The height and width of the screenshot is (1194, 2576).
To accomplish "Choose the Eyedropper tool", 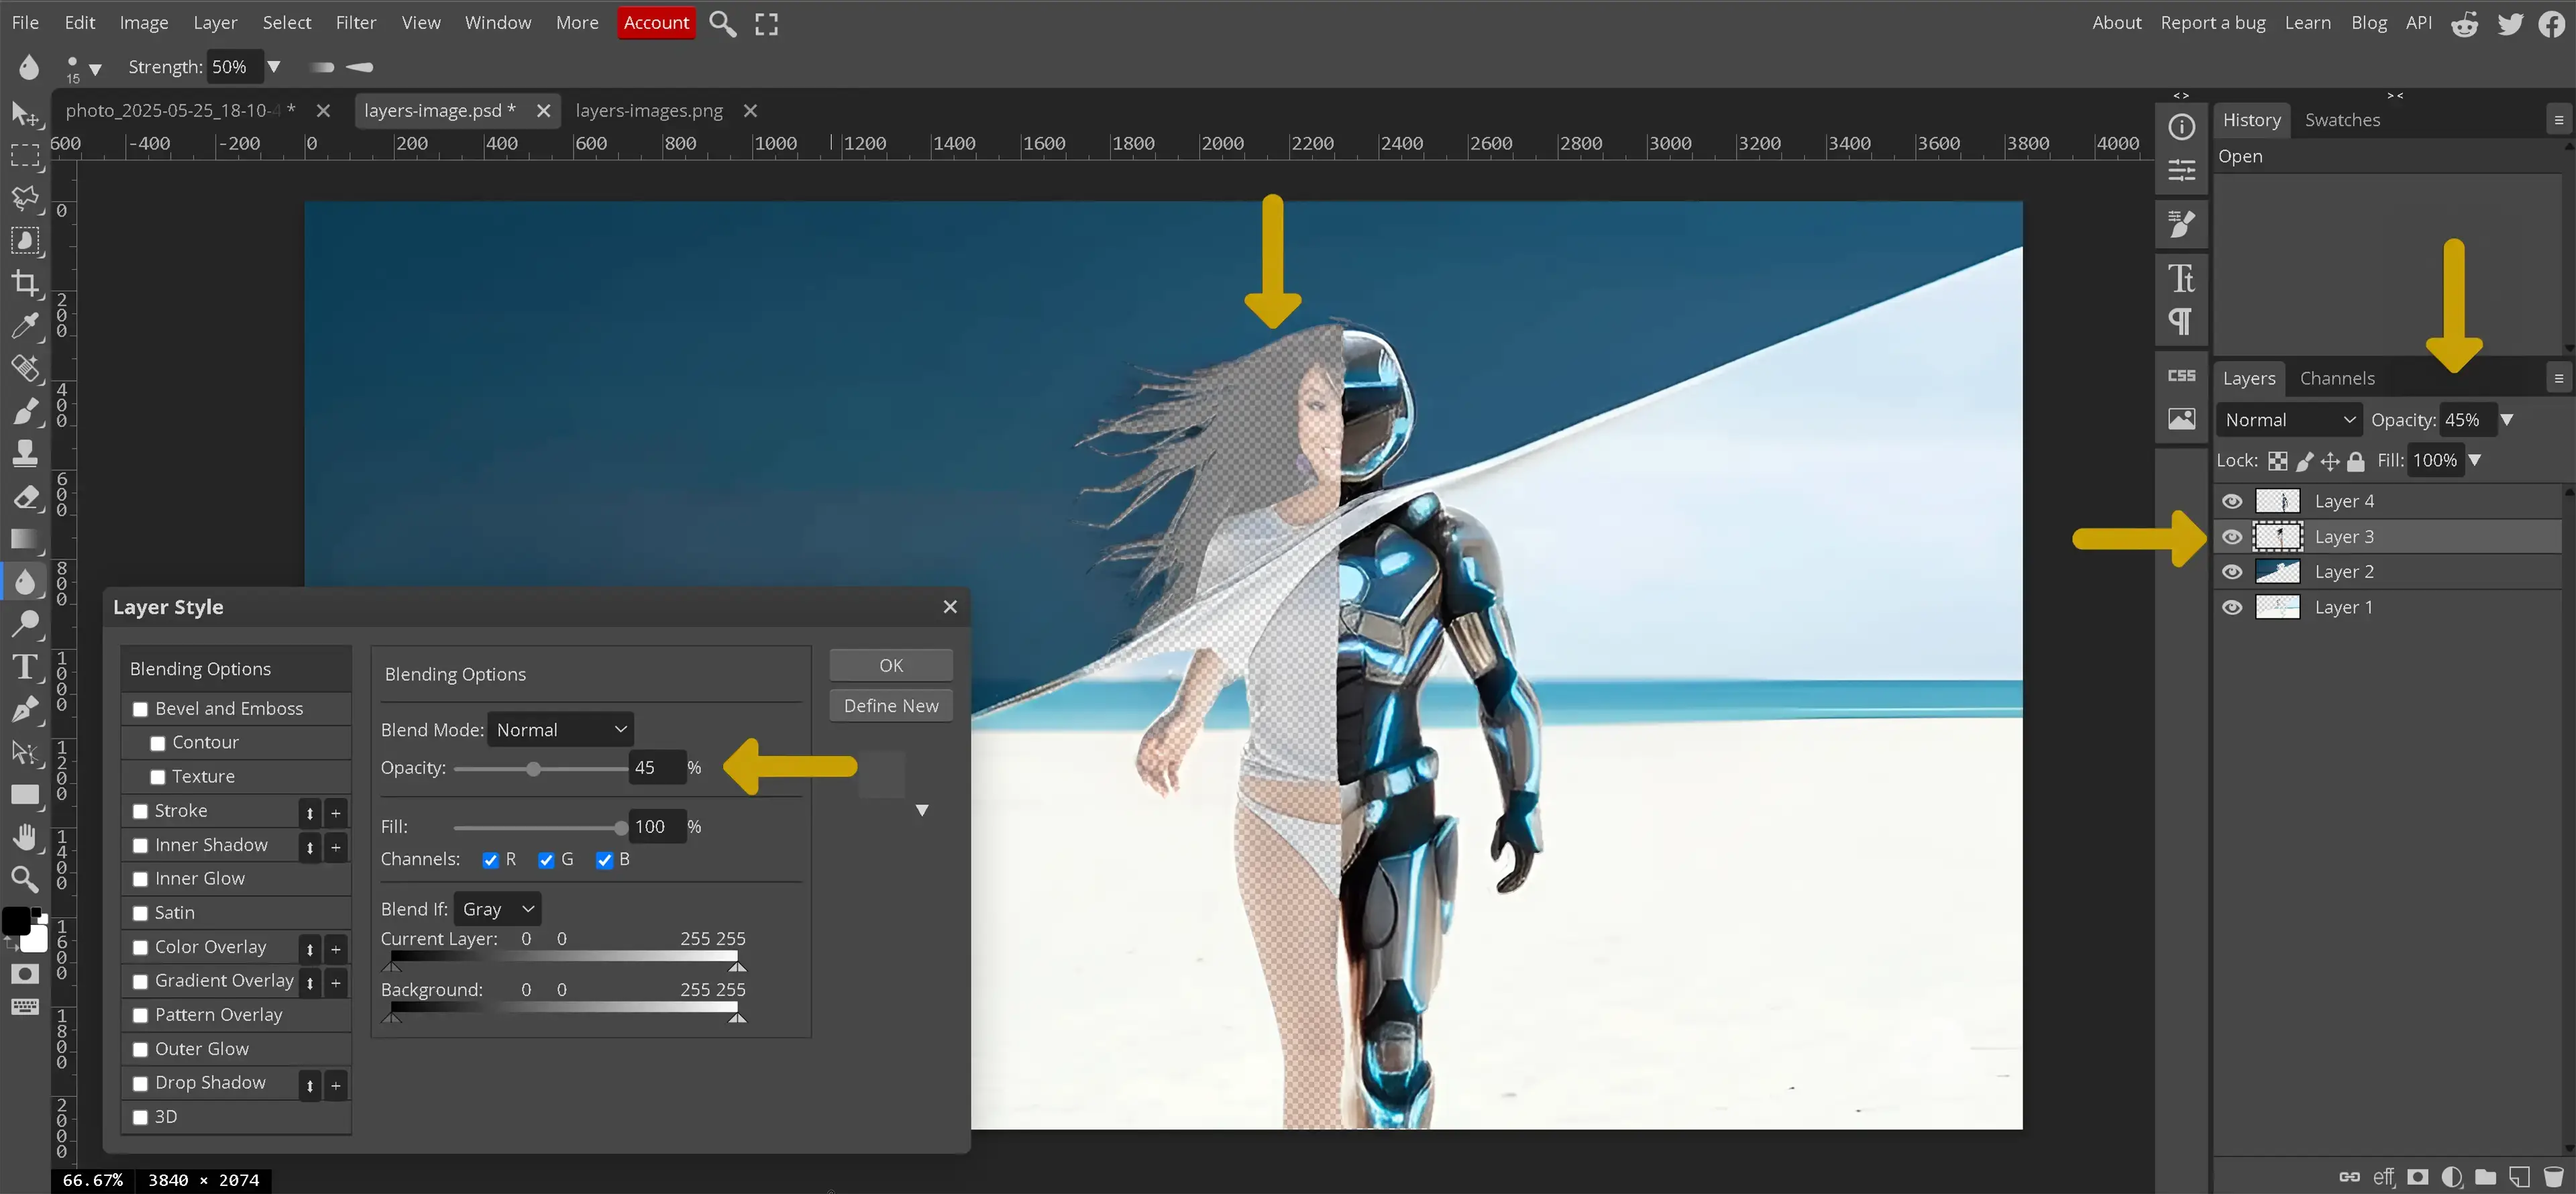I will 24,326.
